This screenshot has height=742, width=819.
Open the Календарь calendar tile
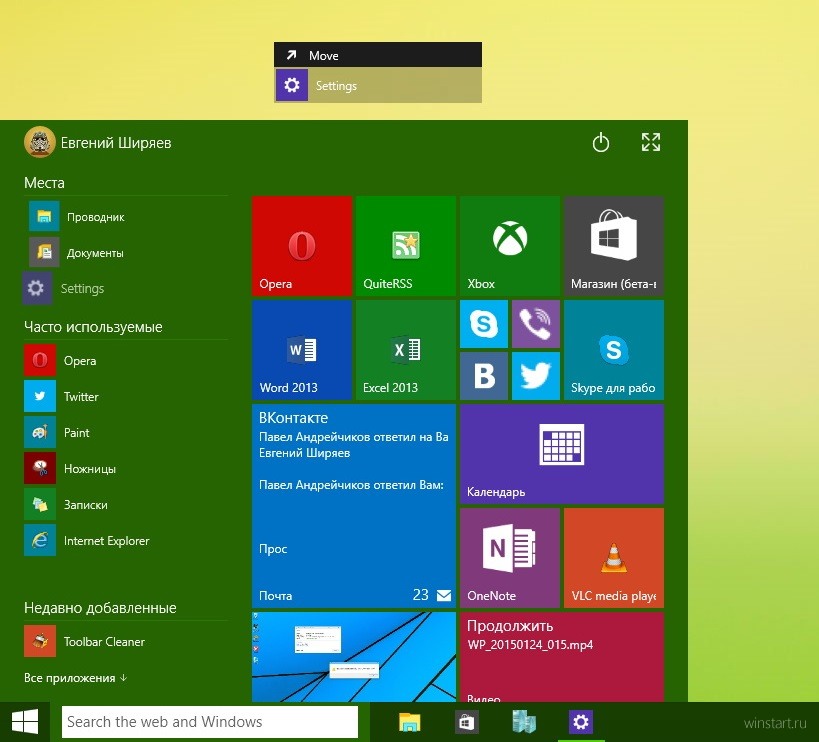[561, 454]
